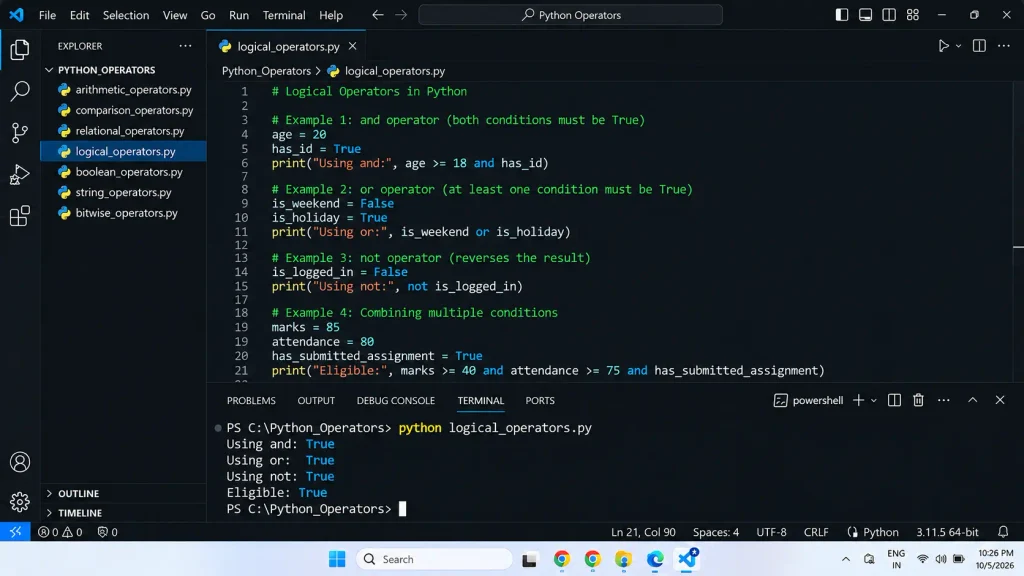
Task: Switch to the TERMINAL panel tab
Action: [x=480, y=400]
